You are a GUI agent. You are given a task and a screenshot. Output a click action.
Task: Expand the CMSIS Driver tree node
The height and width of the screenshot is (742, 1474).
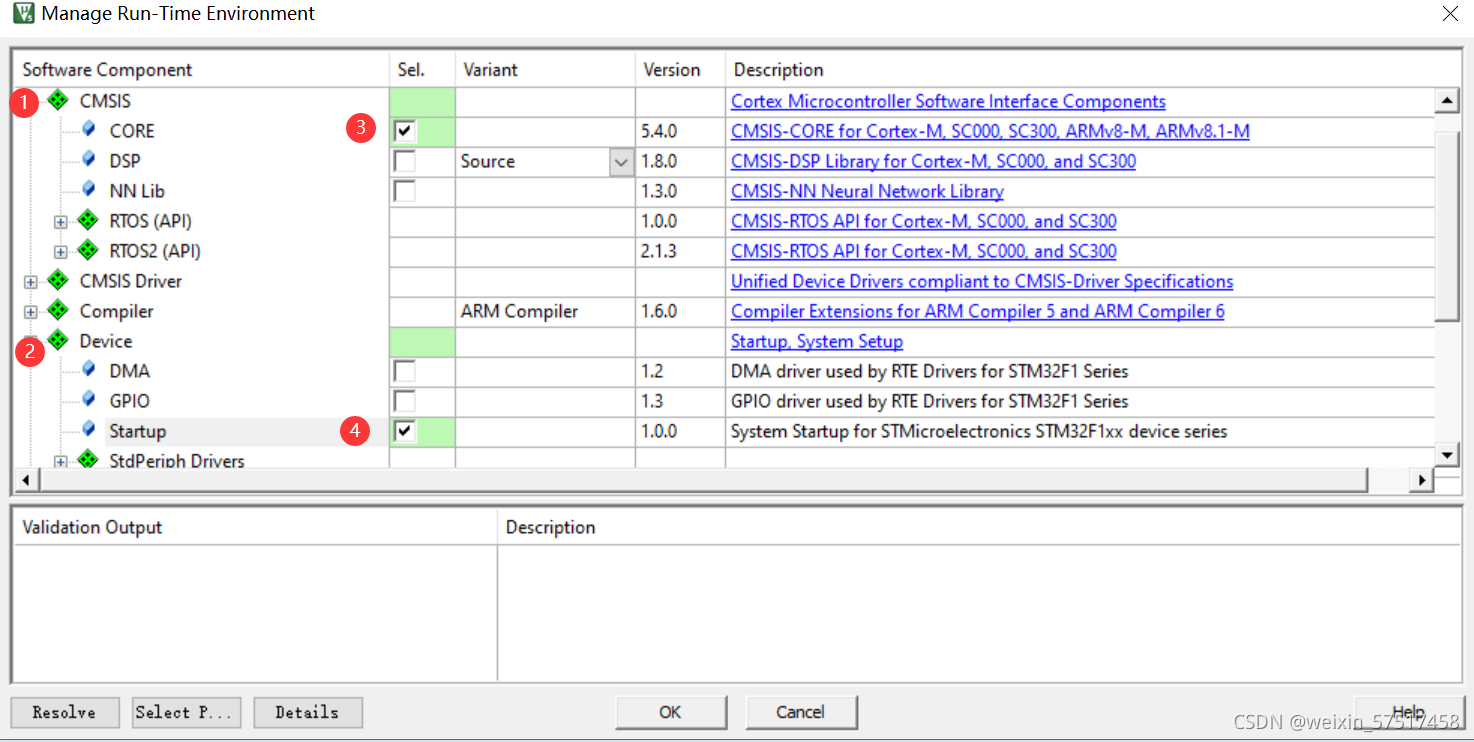[x=31, y=282]
